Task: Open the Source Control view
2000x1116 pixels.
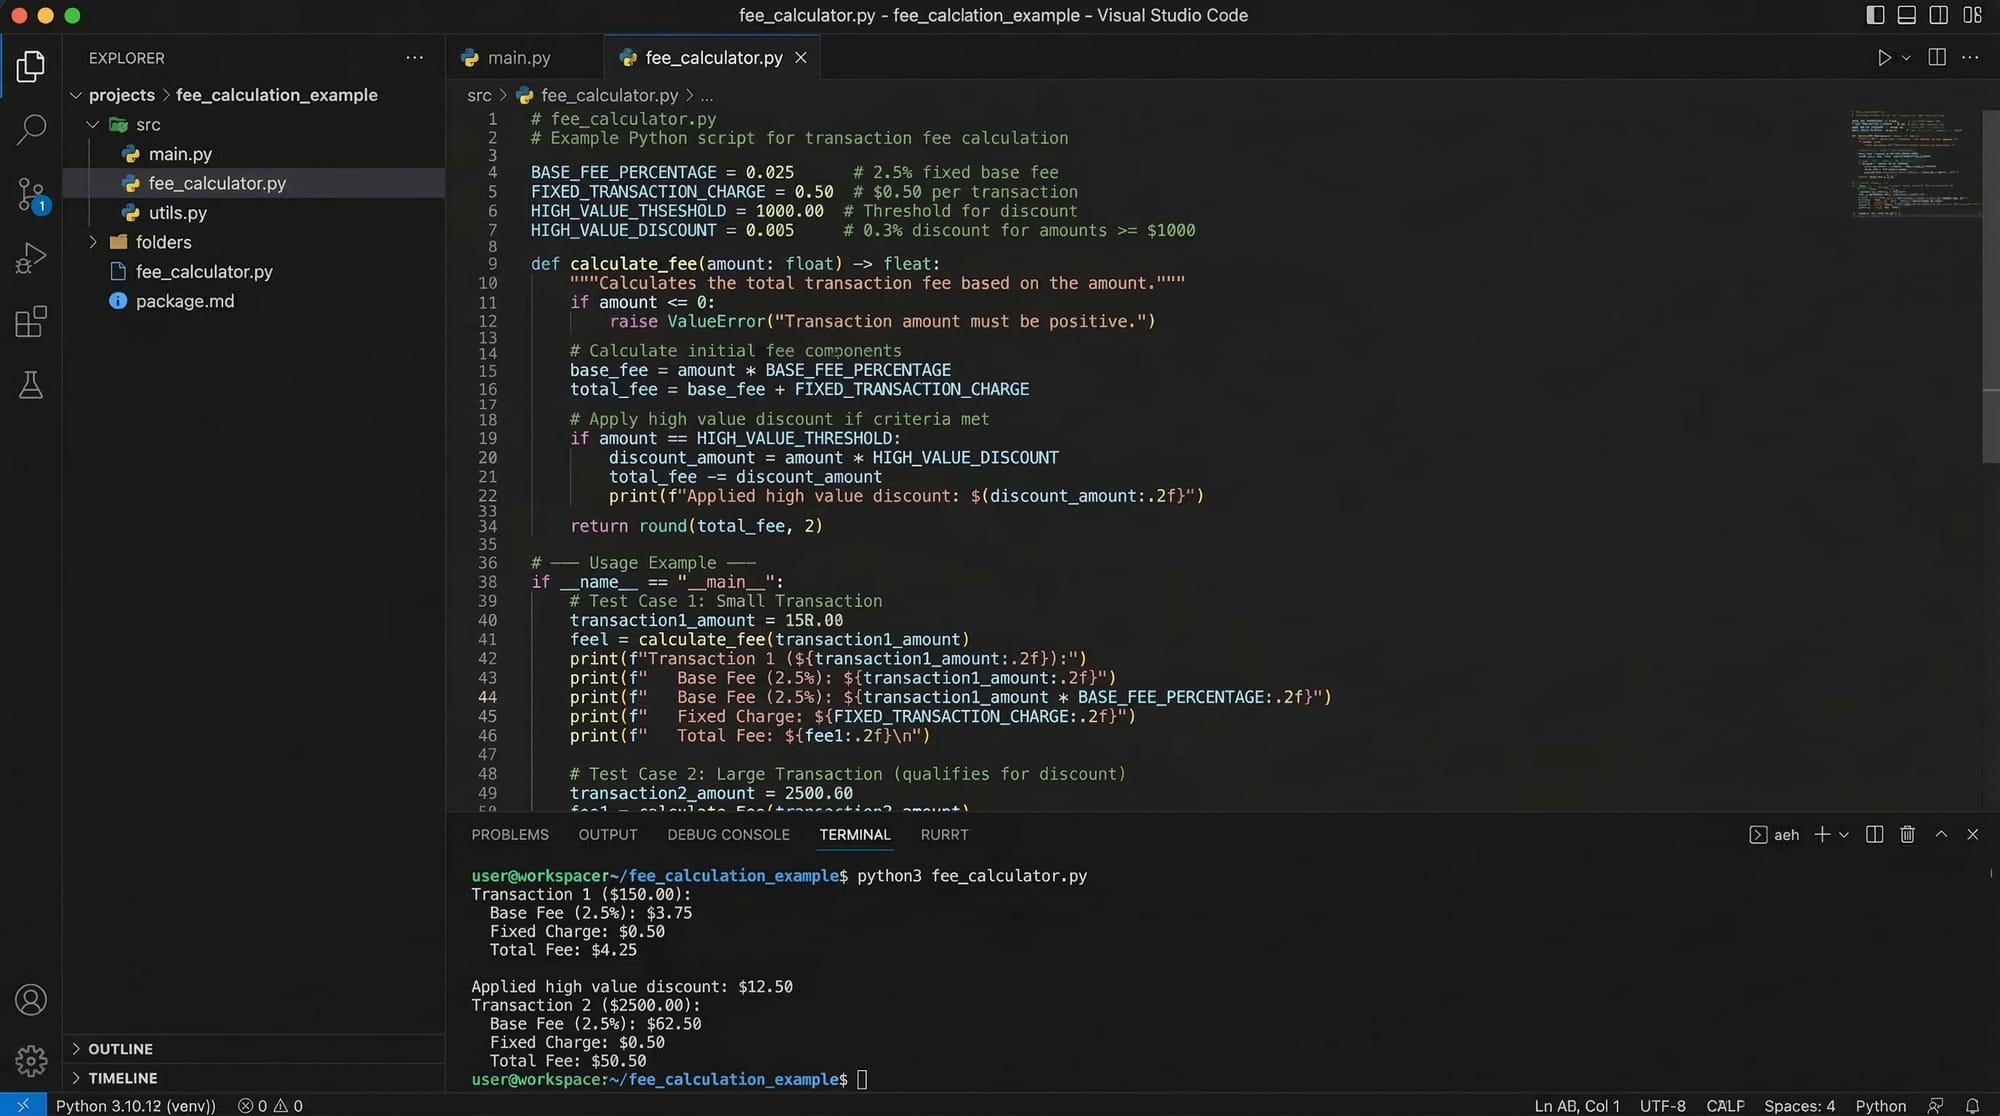Action: 31,193
